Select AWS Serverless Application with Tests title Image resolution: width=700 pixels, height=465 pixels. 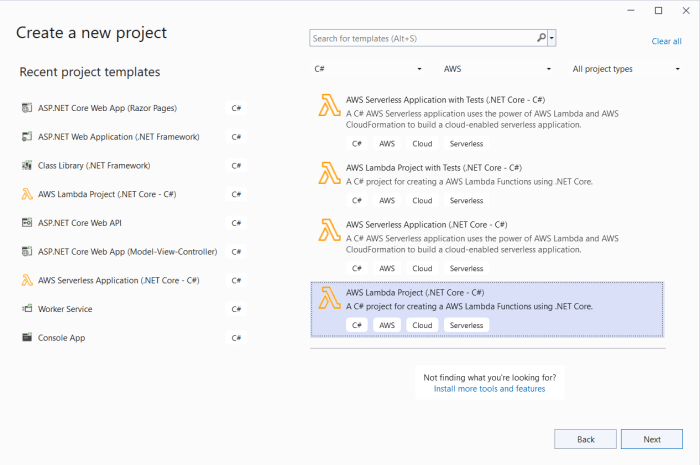pyautogui.click(x=446, y=100)
